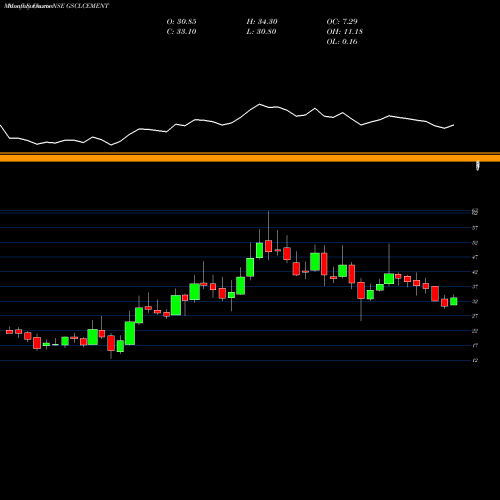Click the peak of the white indicator line
This screenshot has height=500, width=500.
pyautogui.click(x=259, y=104)
